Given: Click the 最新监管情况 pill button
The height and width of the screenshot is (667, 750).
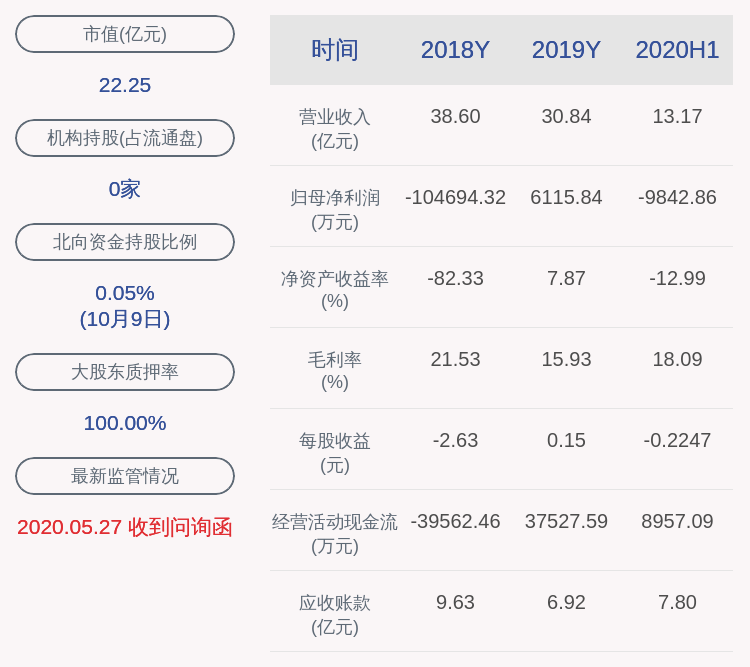Looking at the screenshot, I should tap(125, 476).
